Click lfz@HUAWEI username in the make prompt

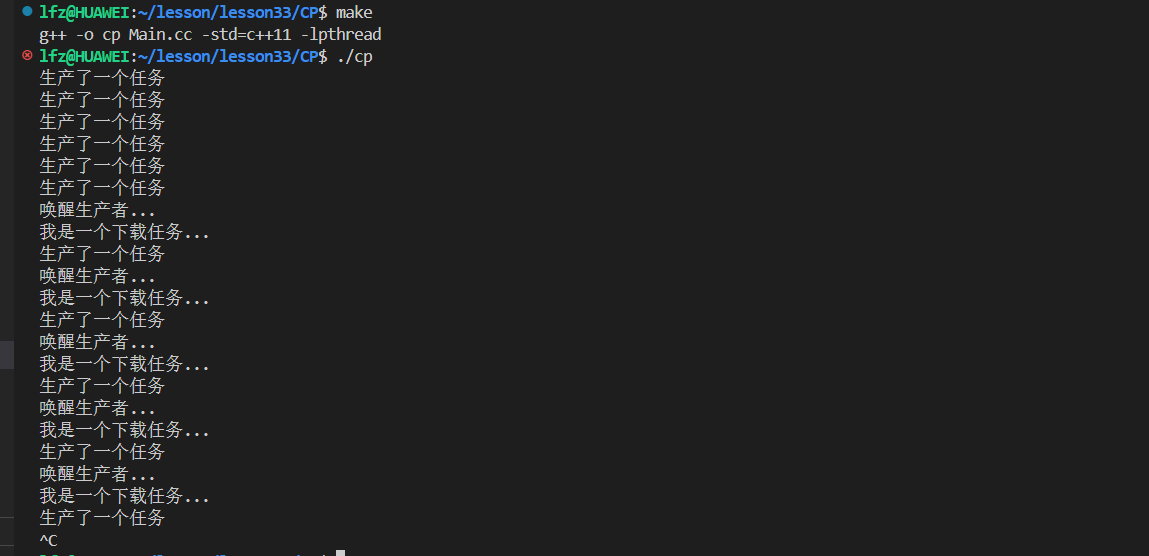[x=84, y=12]
